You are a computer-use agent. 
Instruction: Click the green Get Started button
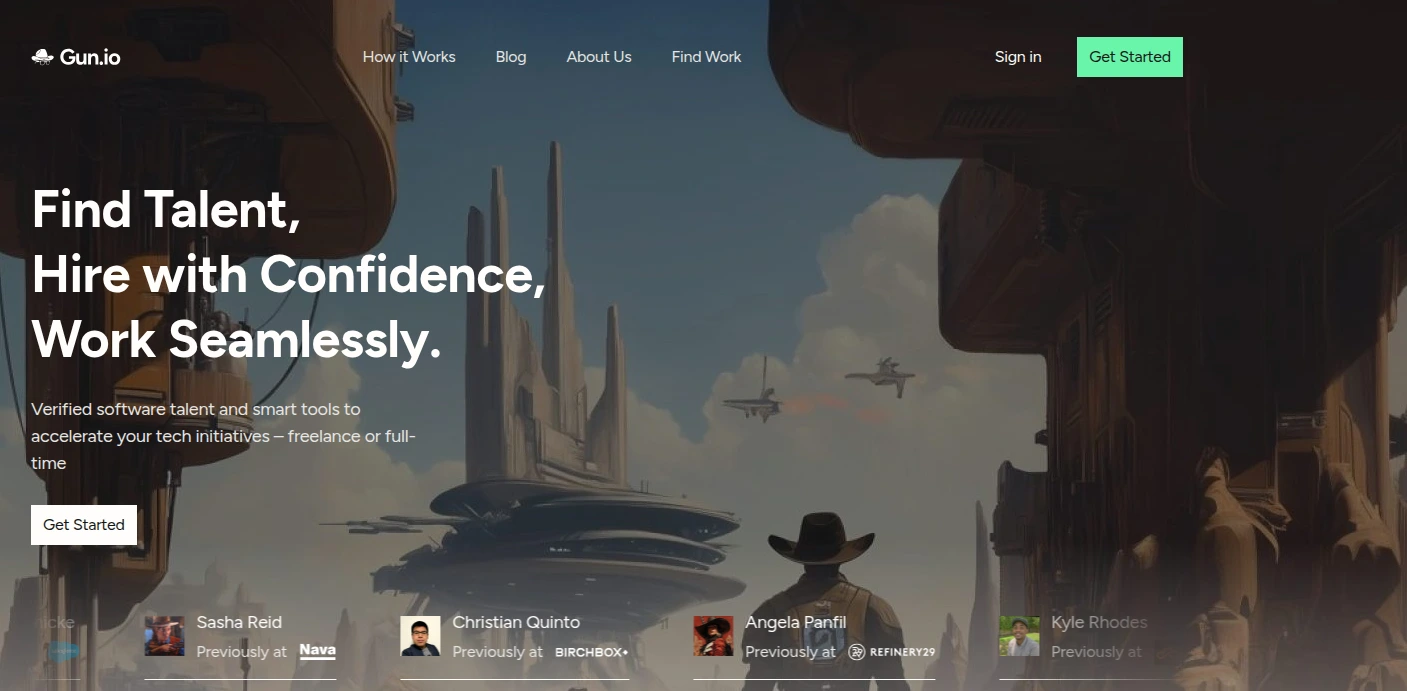pyautogui.click(x=1130, y=57)
